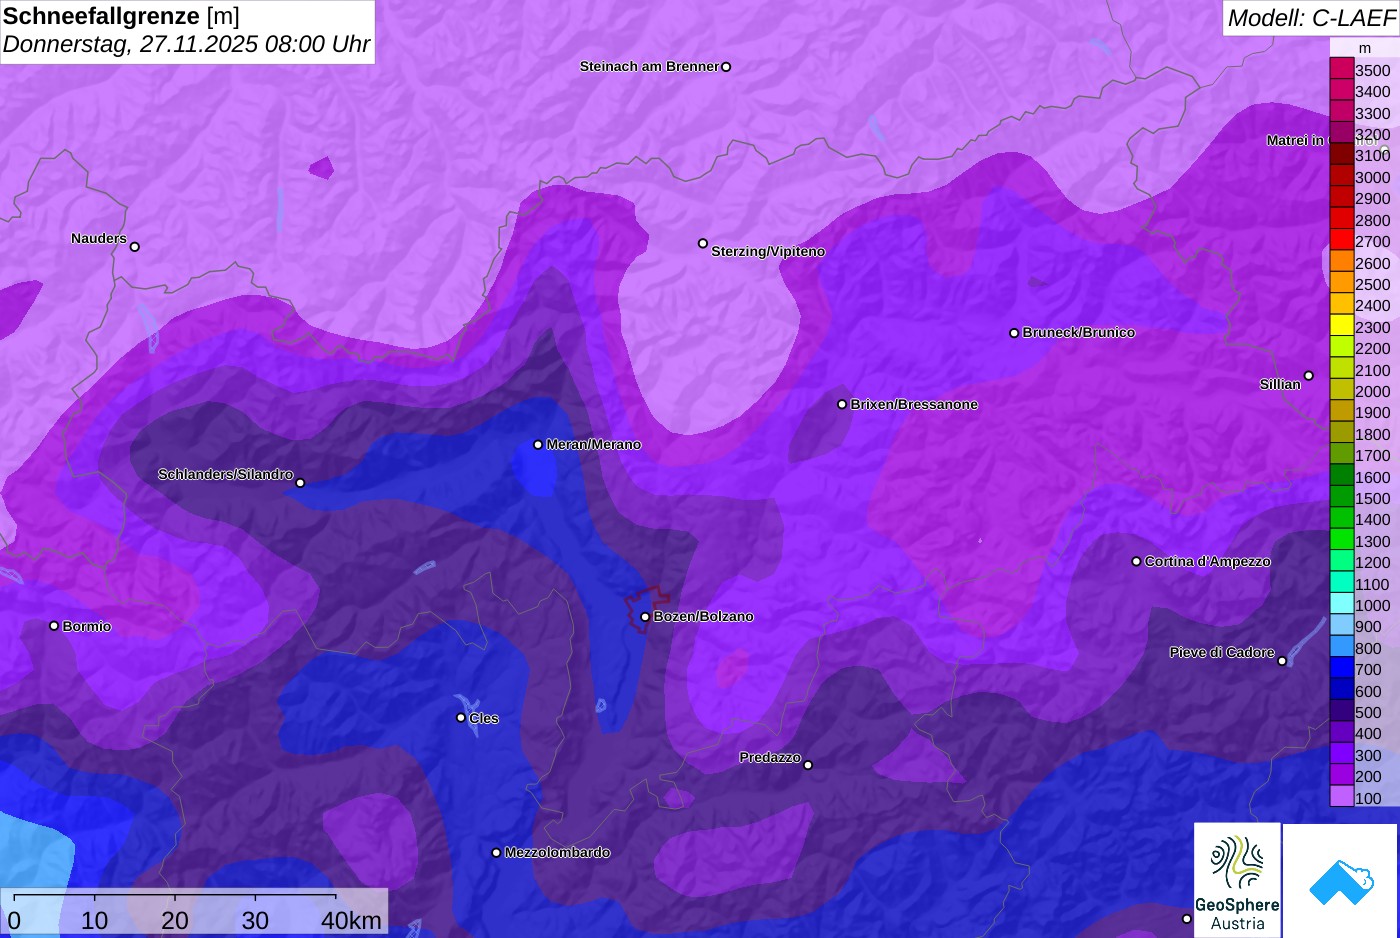Click the Meran/Merano location marker

(538, 445)
